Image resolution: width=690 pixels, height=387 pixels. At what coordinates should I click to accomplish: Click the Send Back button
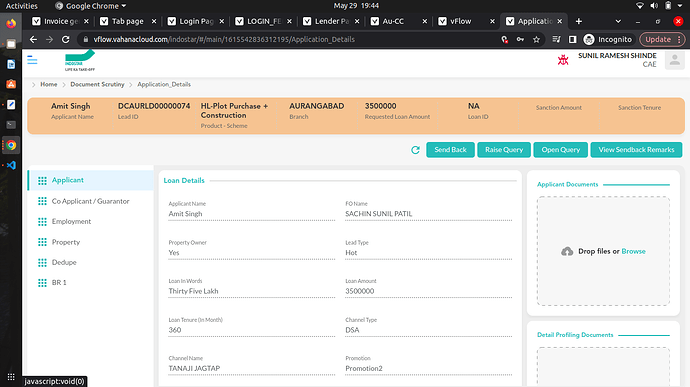pyautogui.click(x=450, y=150)
